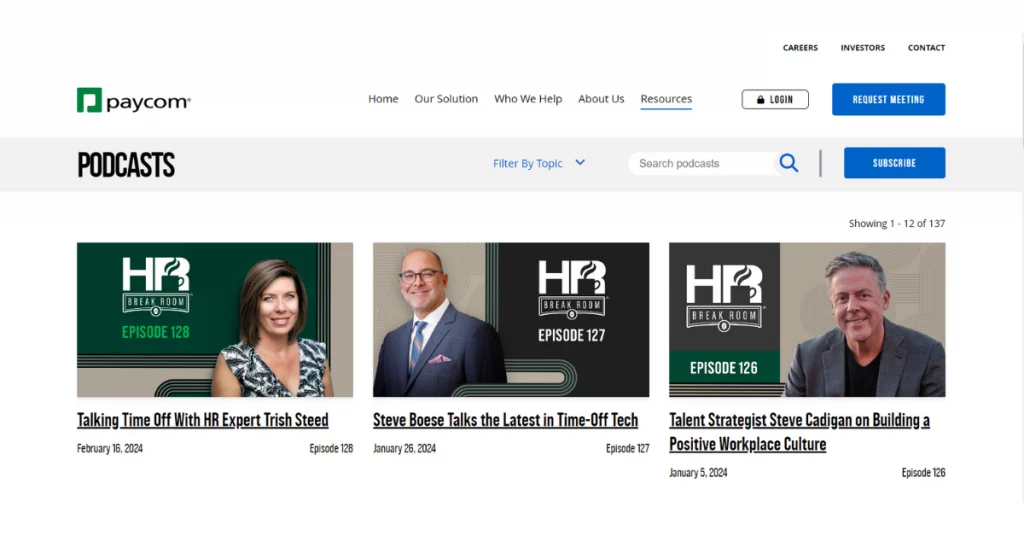The height and width of the screenshot is (536, 1024).
Task: Click the Login button
Action: coord(775,99)
